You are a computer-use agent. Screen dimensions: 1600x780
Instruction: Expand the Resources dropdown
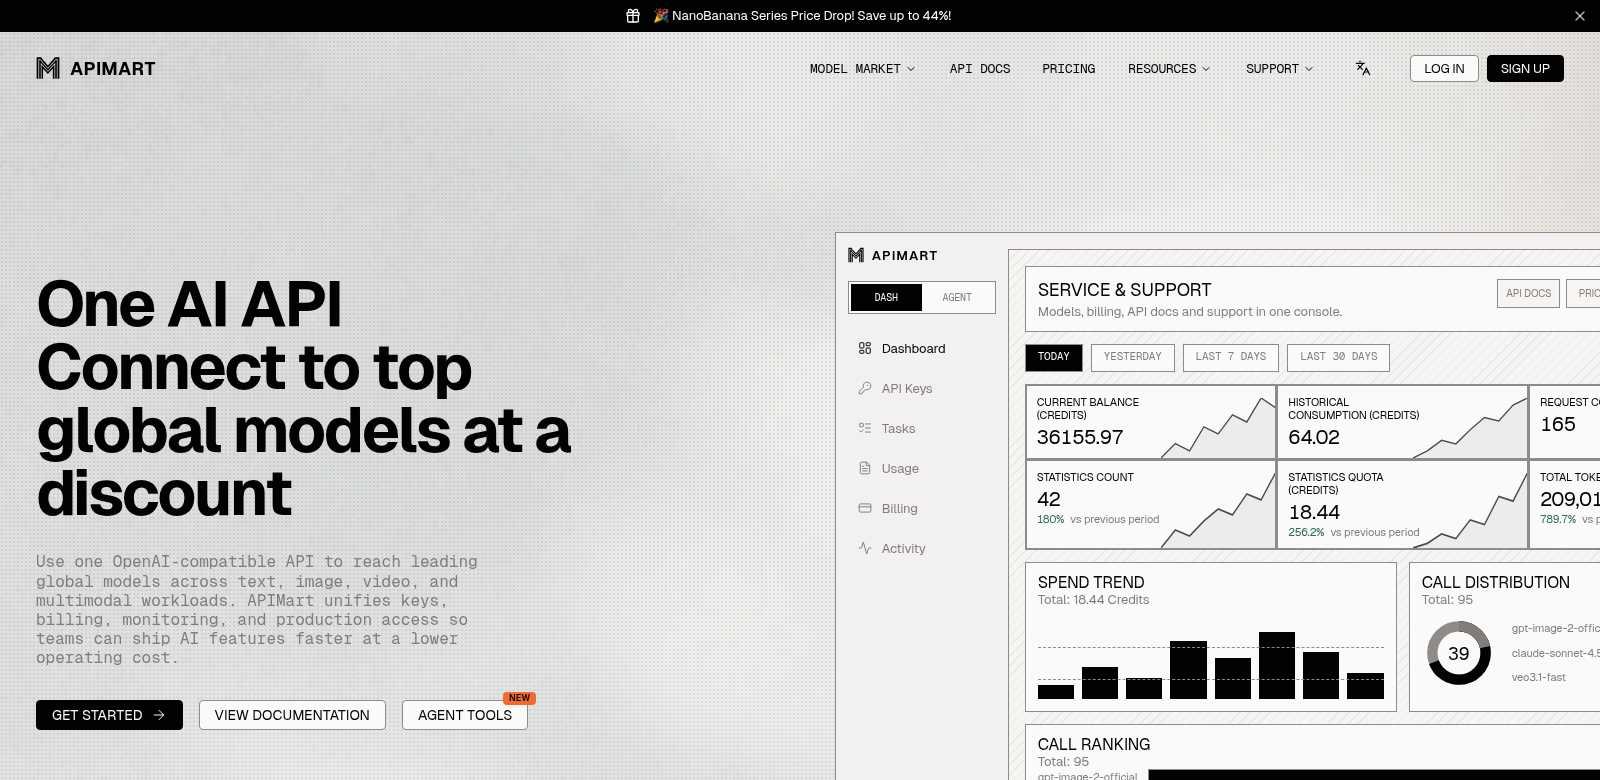pos(1169,69)
